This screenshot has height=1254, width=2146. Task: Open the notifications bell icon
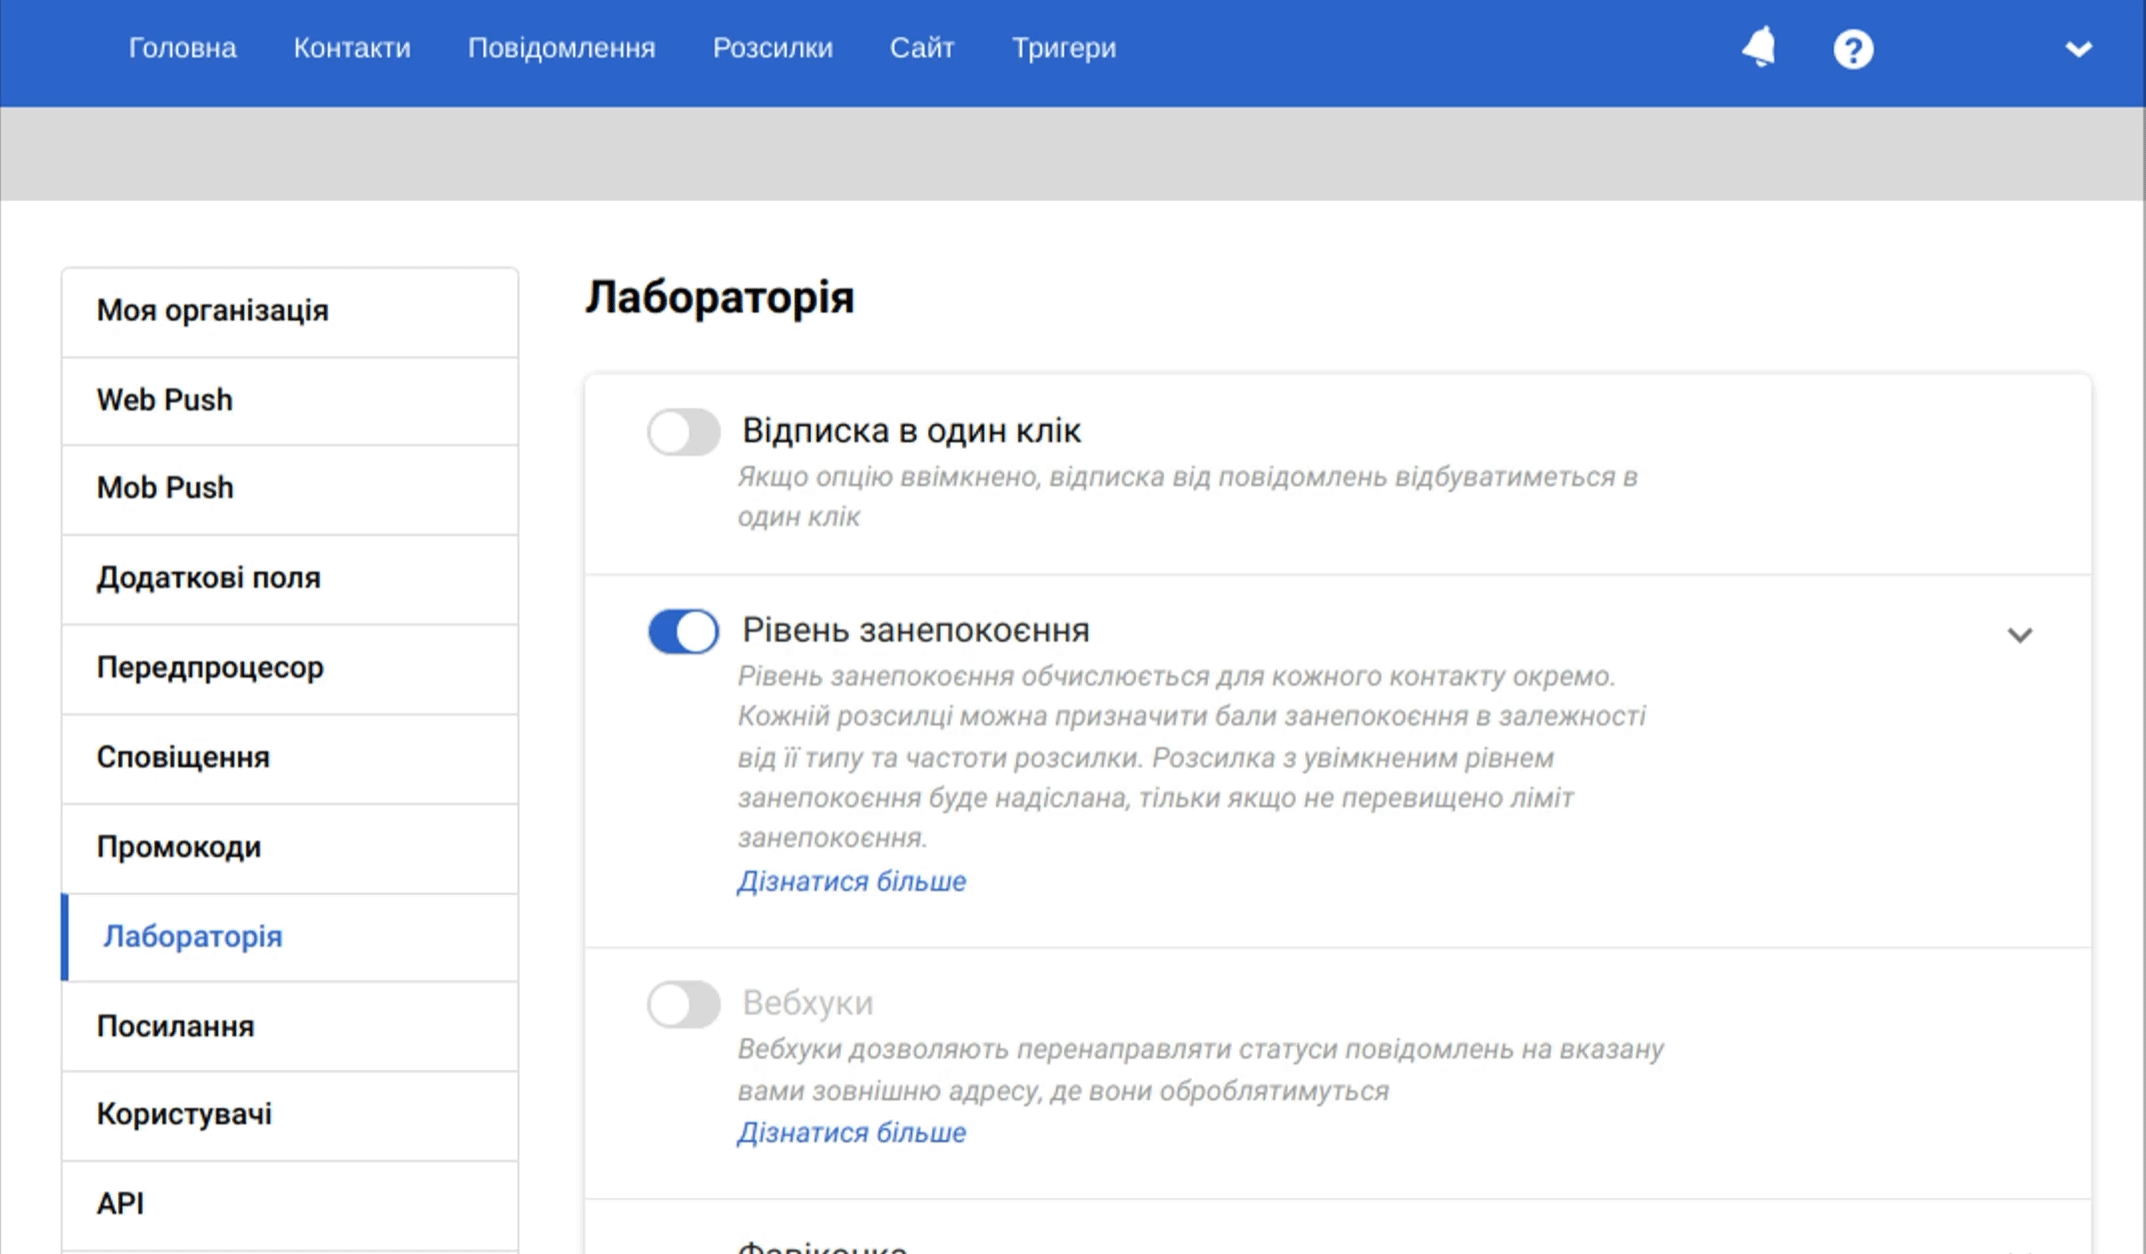(x=1758, y=48)
